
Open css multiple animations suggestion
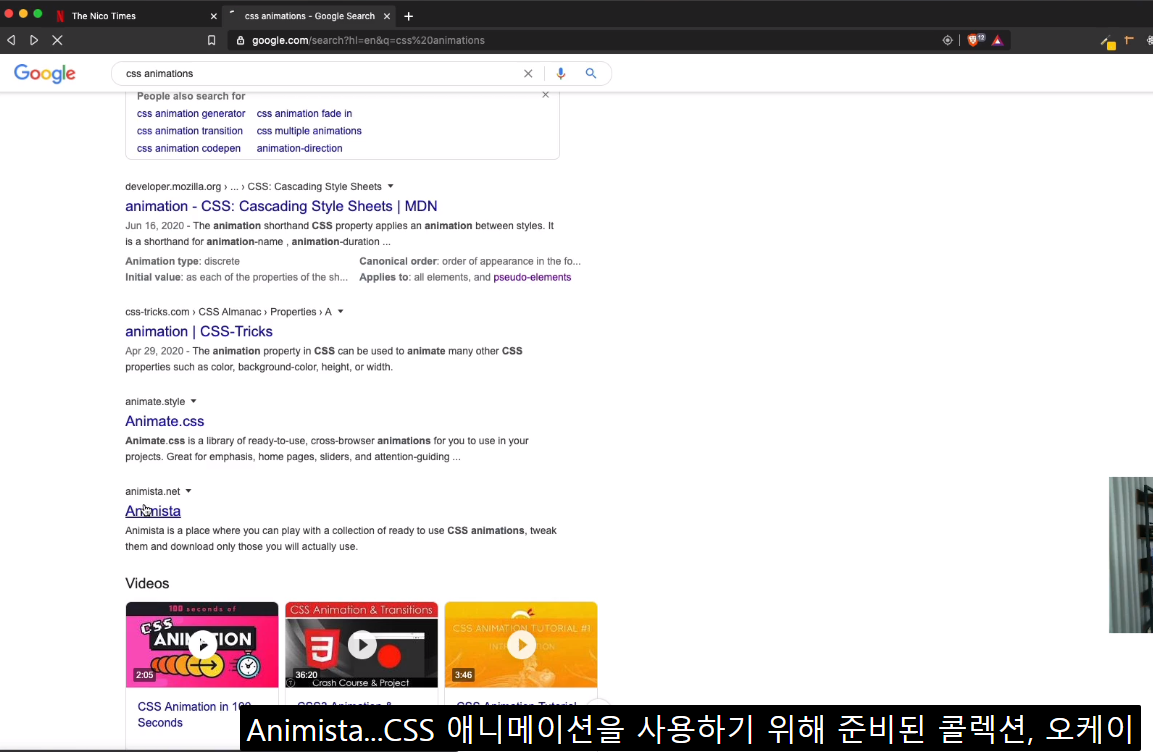[x=309, y=131]
